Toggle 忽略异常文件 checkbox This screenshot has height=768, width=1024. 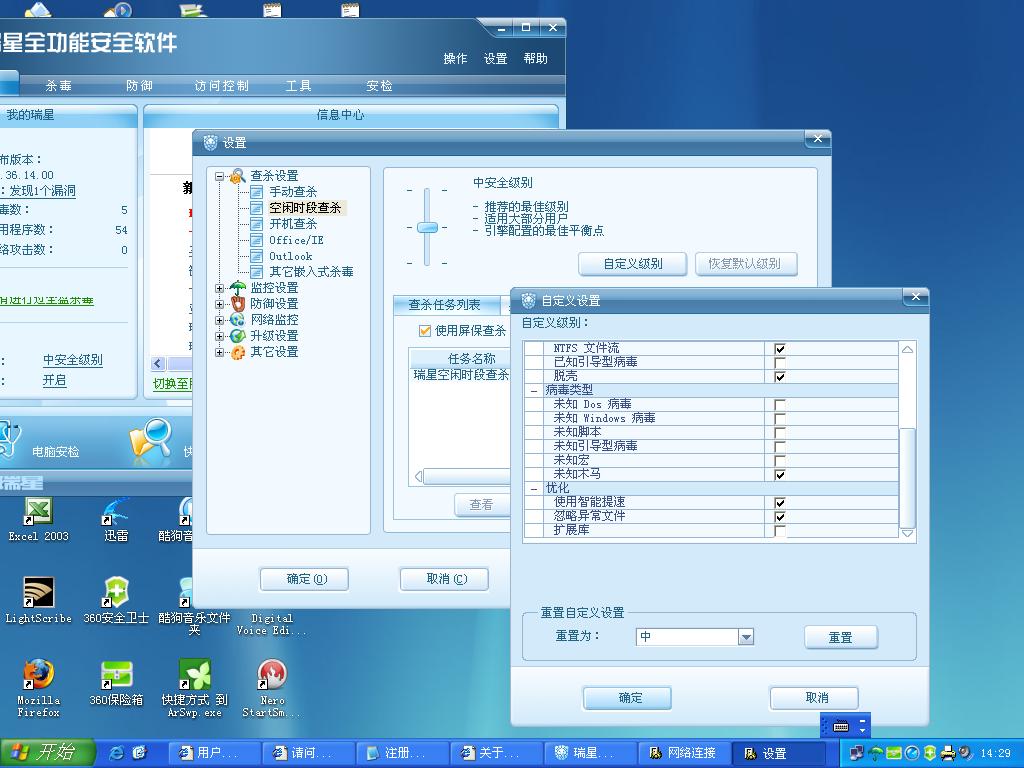(780, 517)
